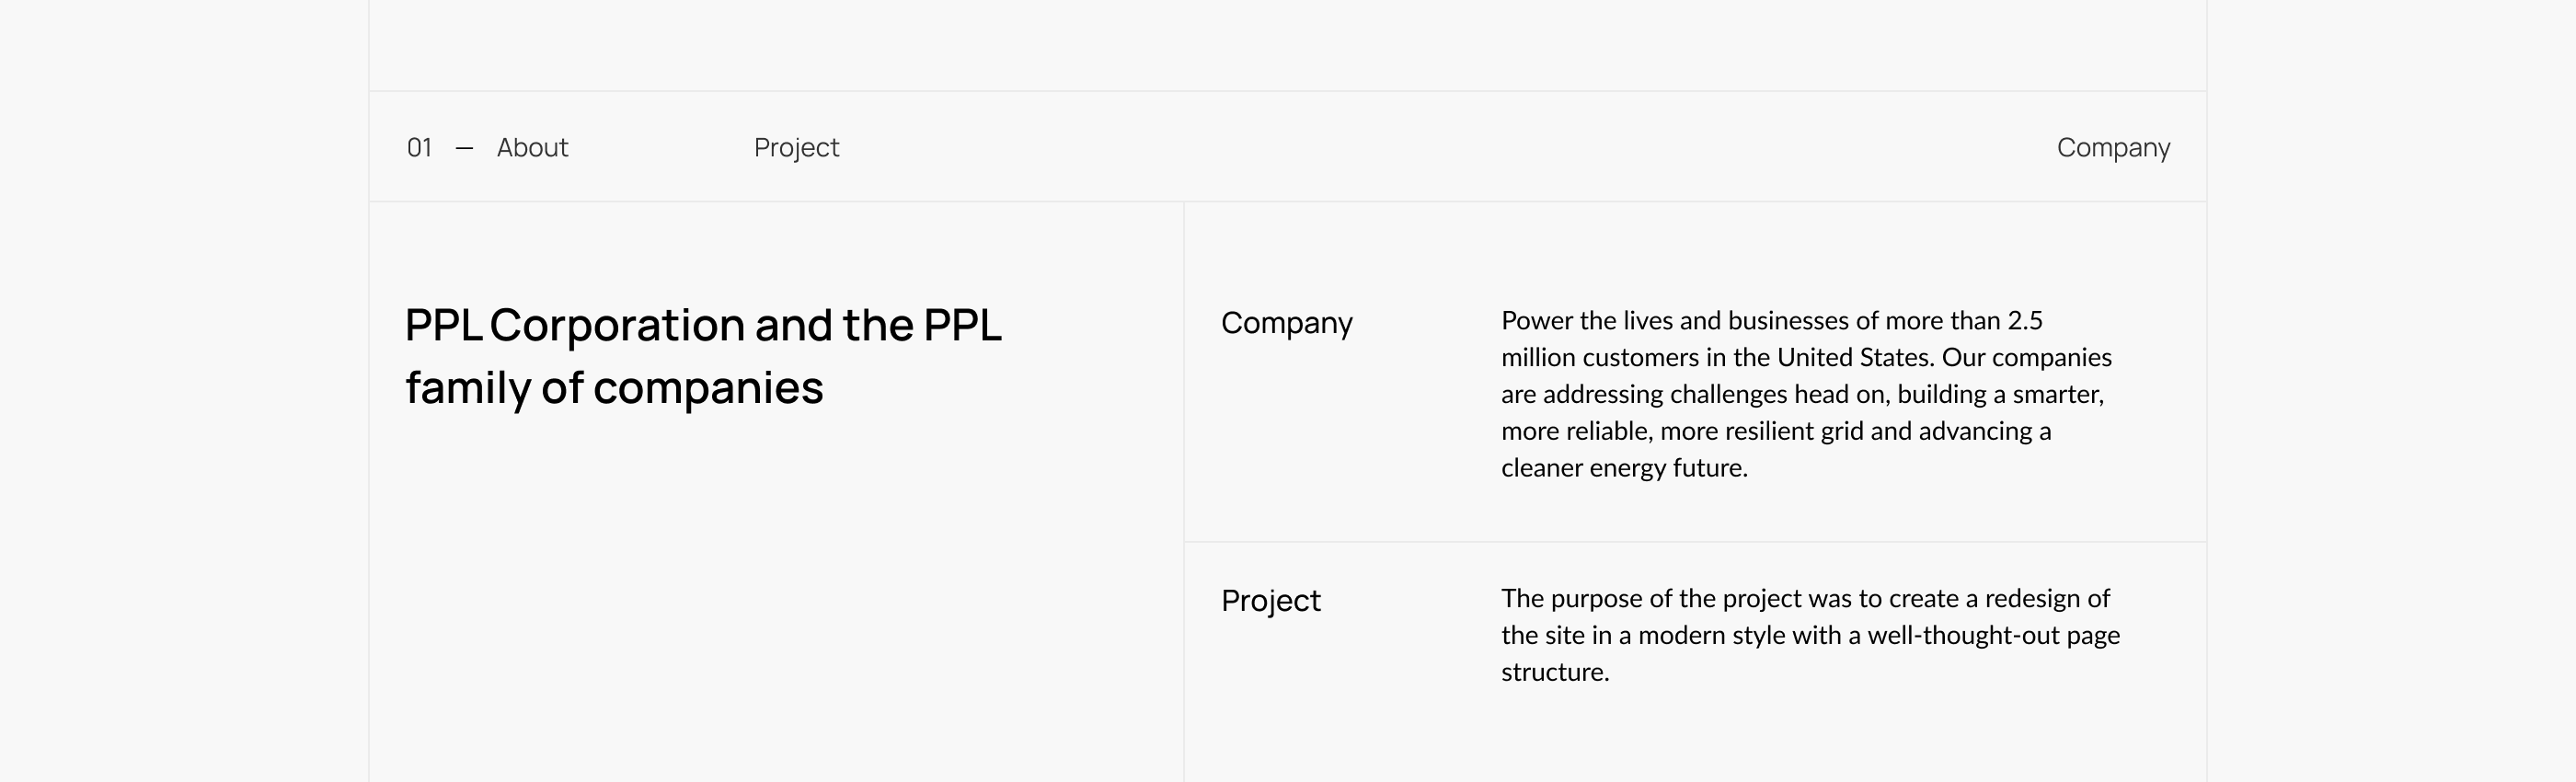Image resolution: width=2576 pixels, height=782 pixels.
Task: Select the Company link in the top bar
Action: coord(2112,148)
